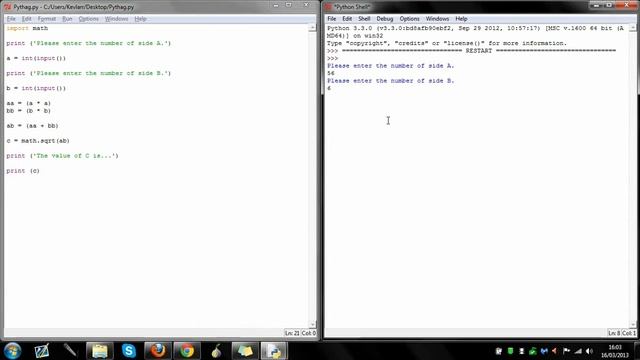The height and width of the screenshot is (360, 640).
Task: Launch the Tor onion icon in taskbar
Action: coord(216,351)
